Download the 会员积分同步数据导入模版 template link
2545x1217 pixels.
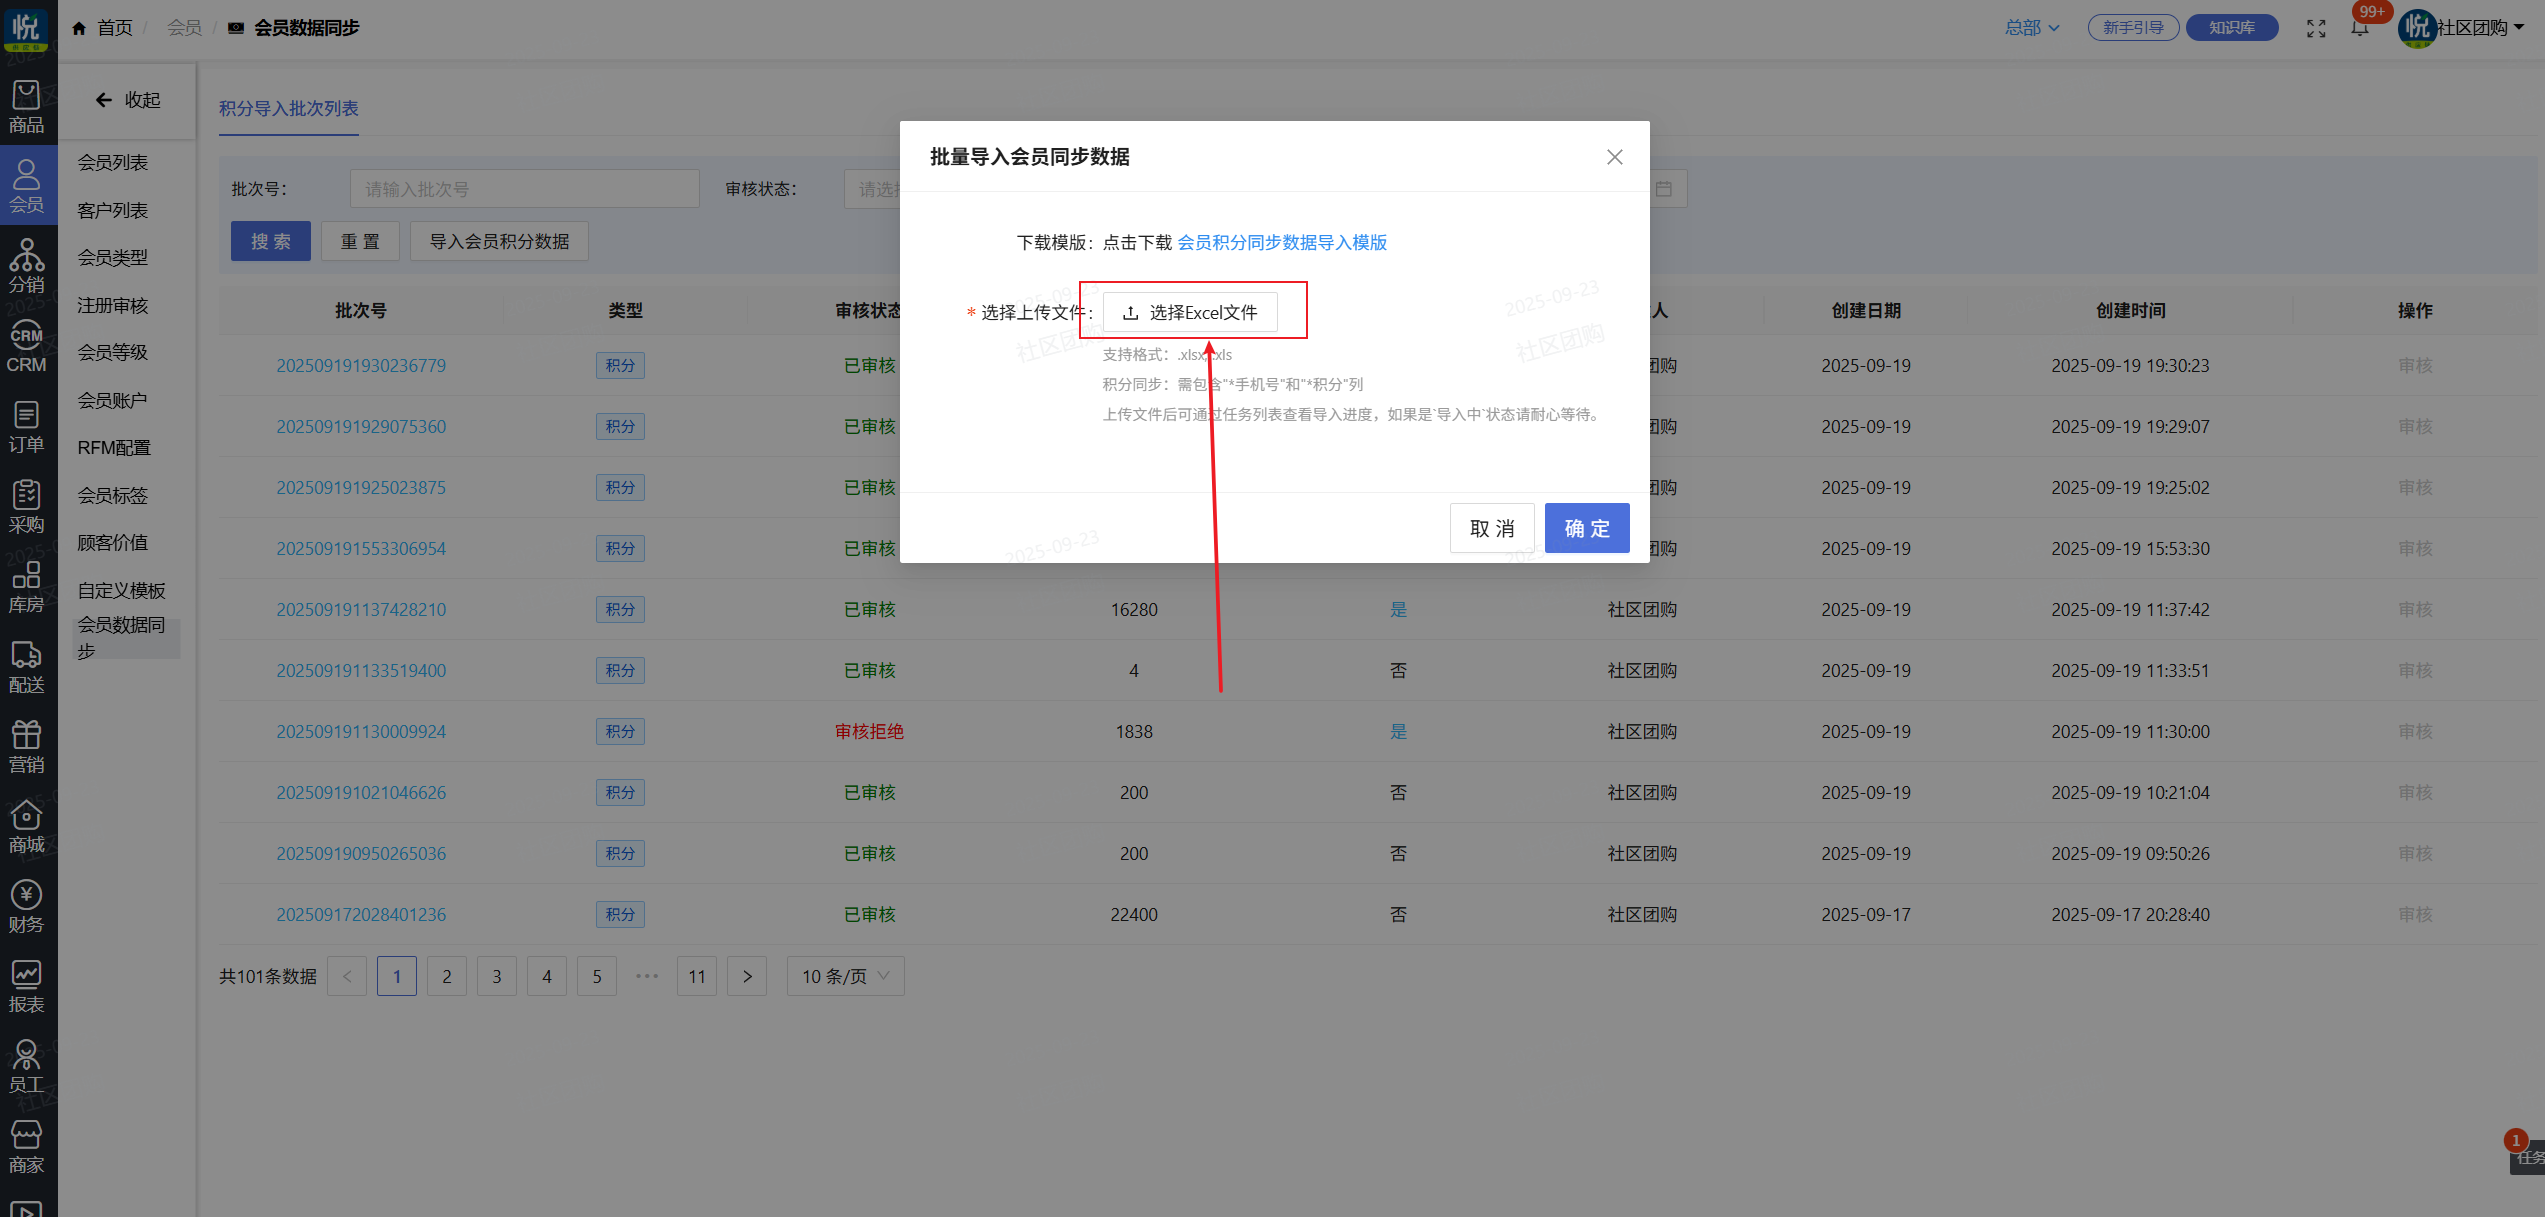[x=1282, y=242]
